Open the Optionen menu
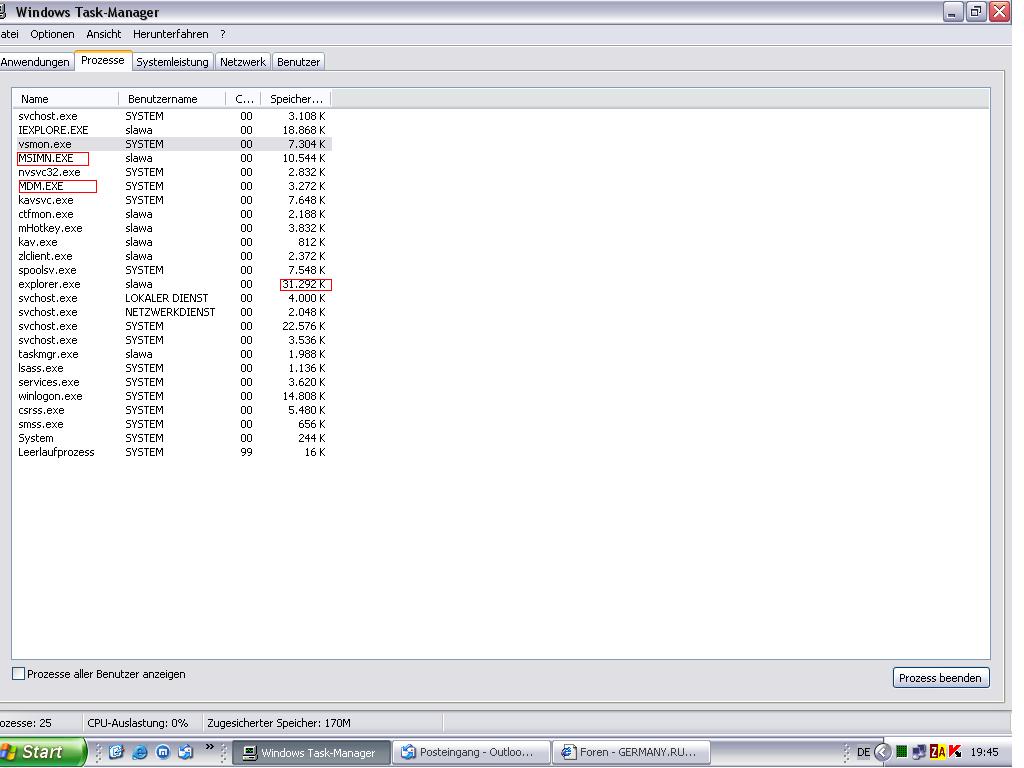 tap(52, 34)
